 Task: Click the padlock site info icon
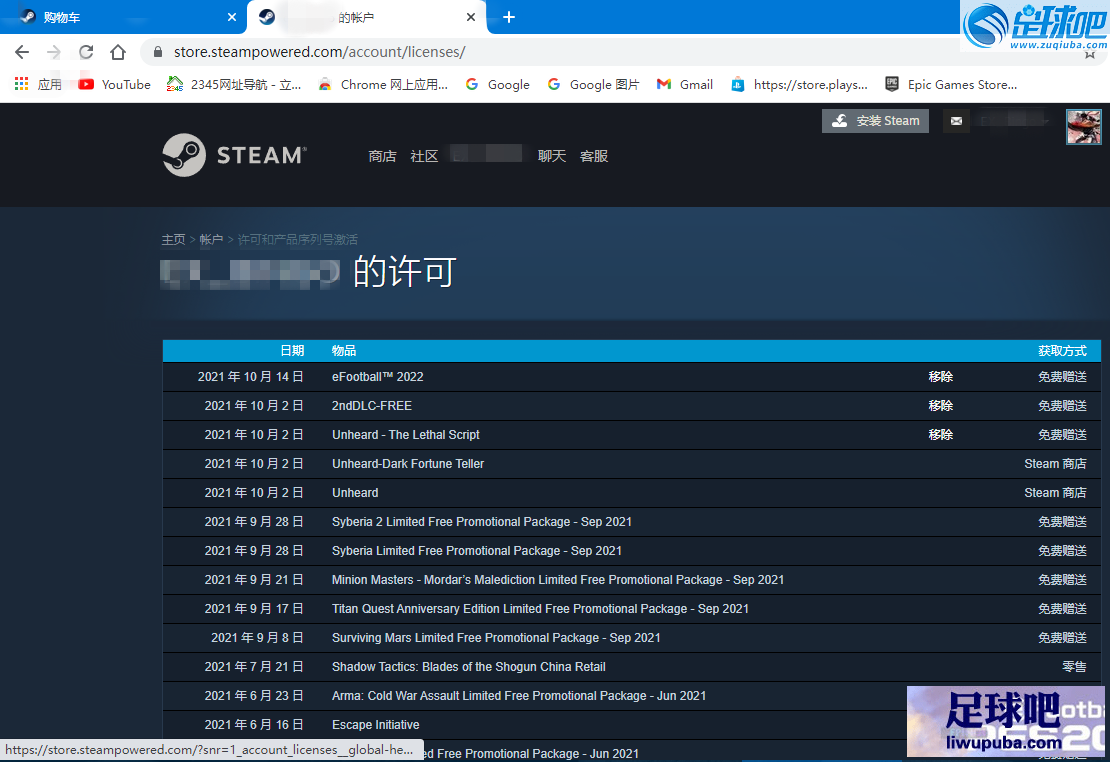click(158, 52)
